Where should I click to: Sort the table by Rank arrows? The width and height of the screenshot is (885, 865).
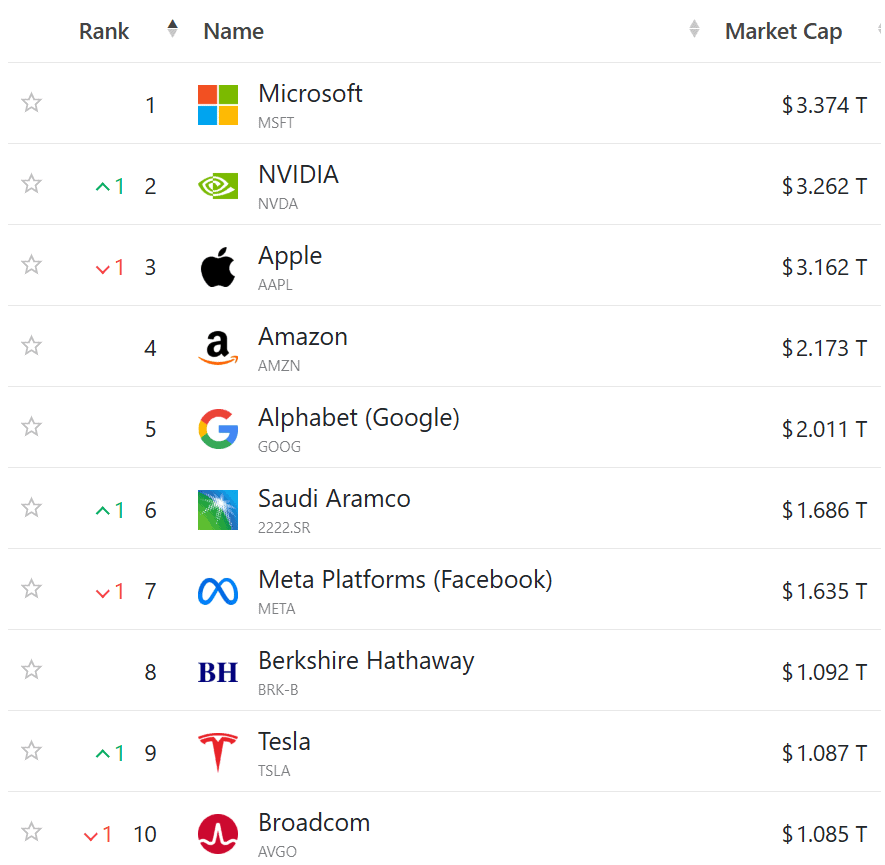tap(172, 30)
